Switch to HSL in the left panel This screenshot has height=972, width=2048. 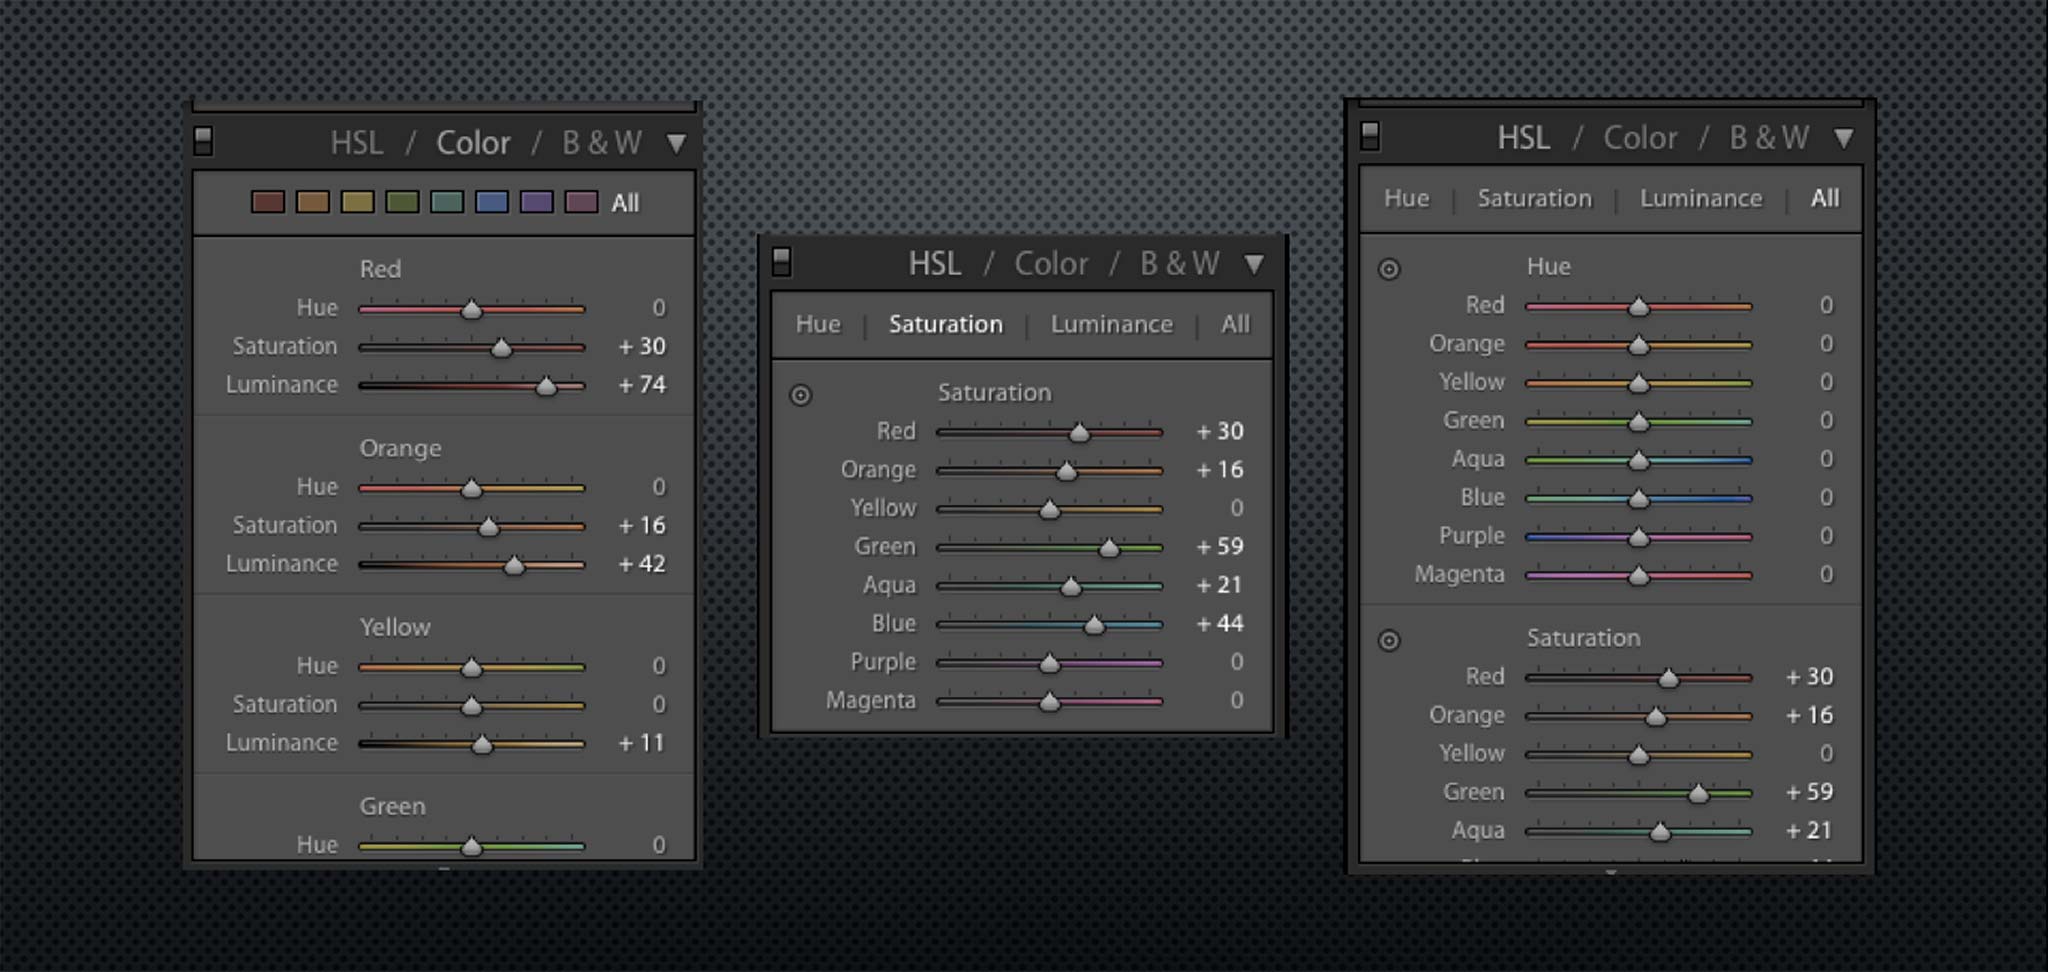point(357,143)
